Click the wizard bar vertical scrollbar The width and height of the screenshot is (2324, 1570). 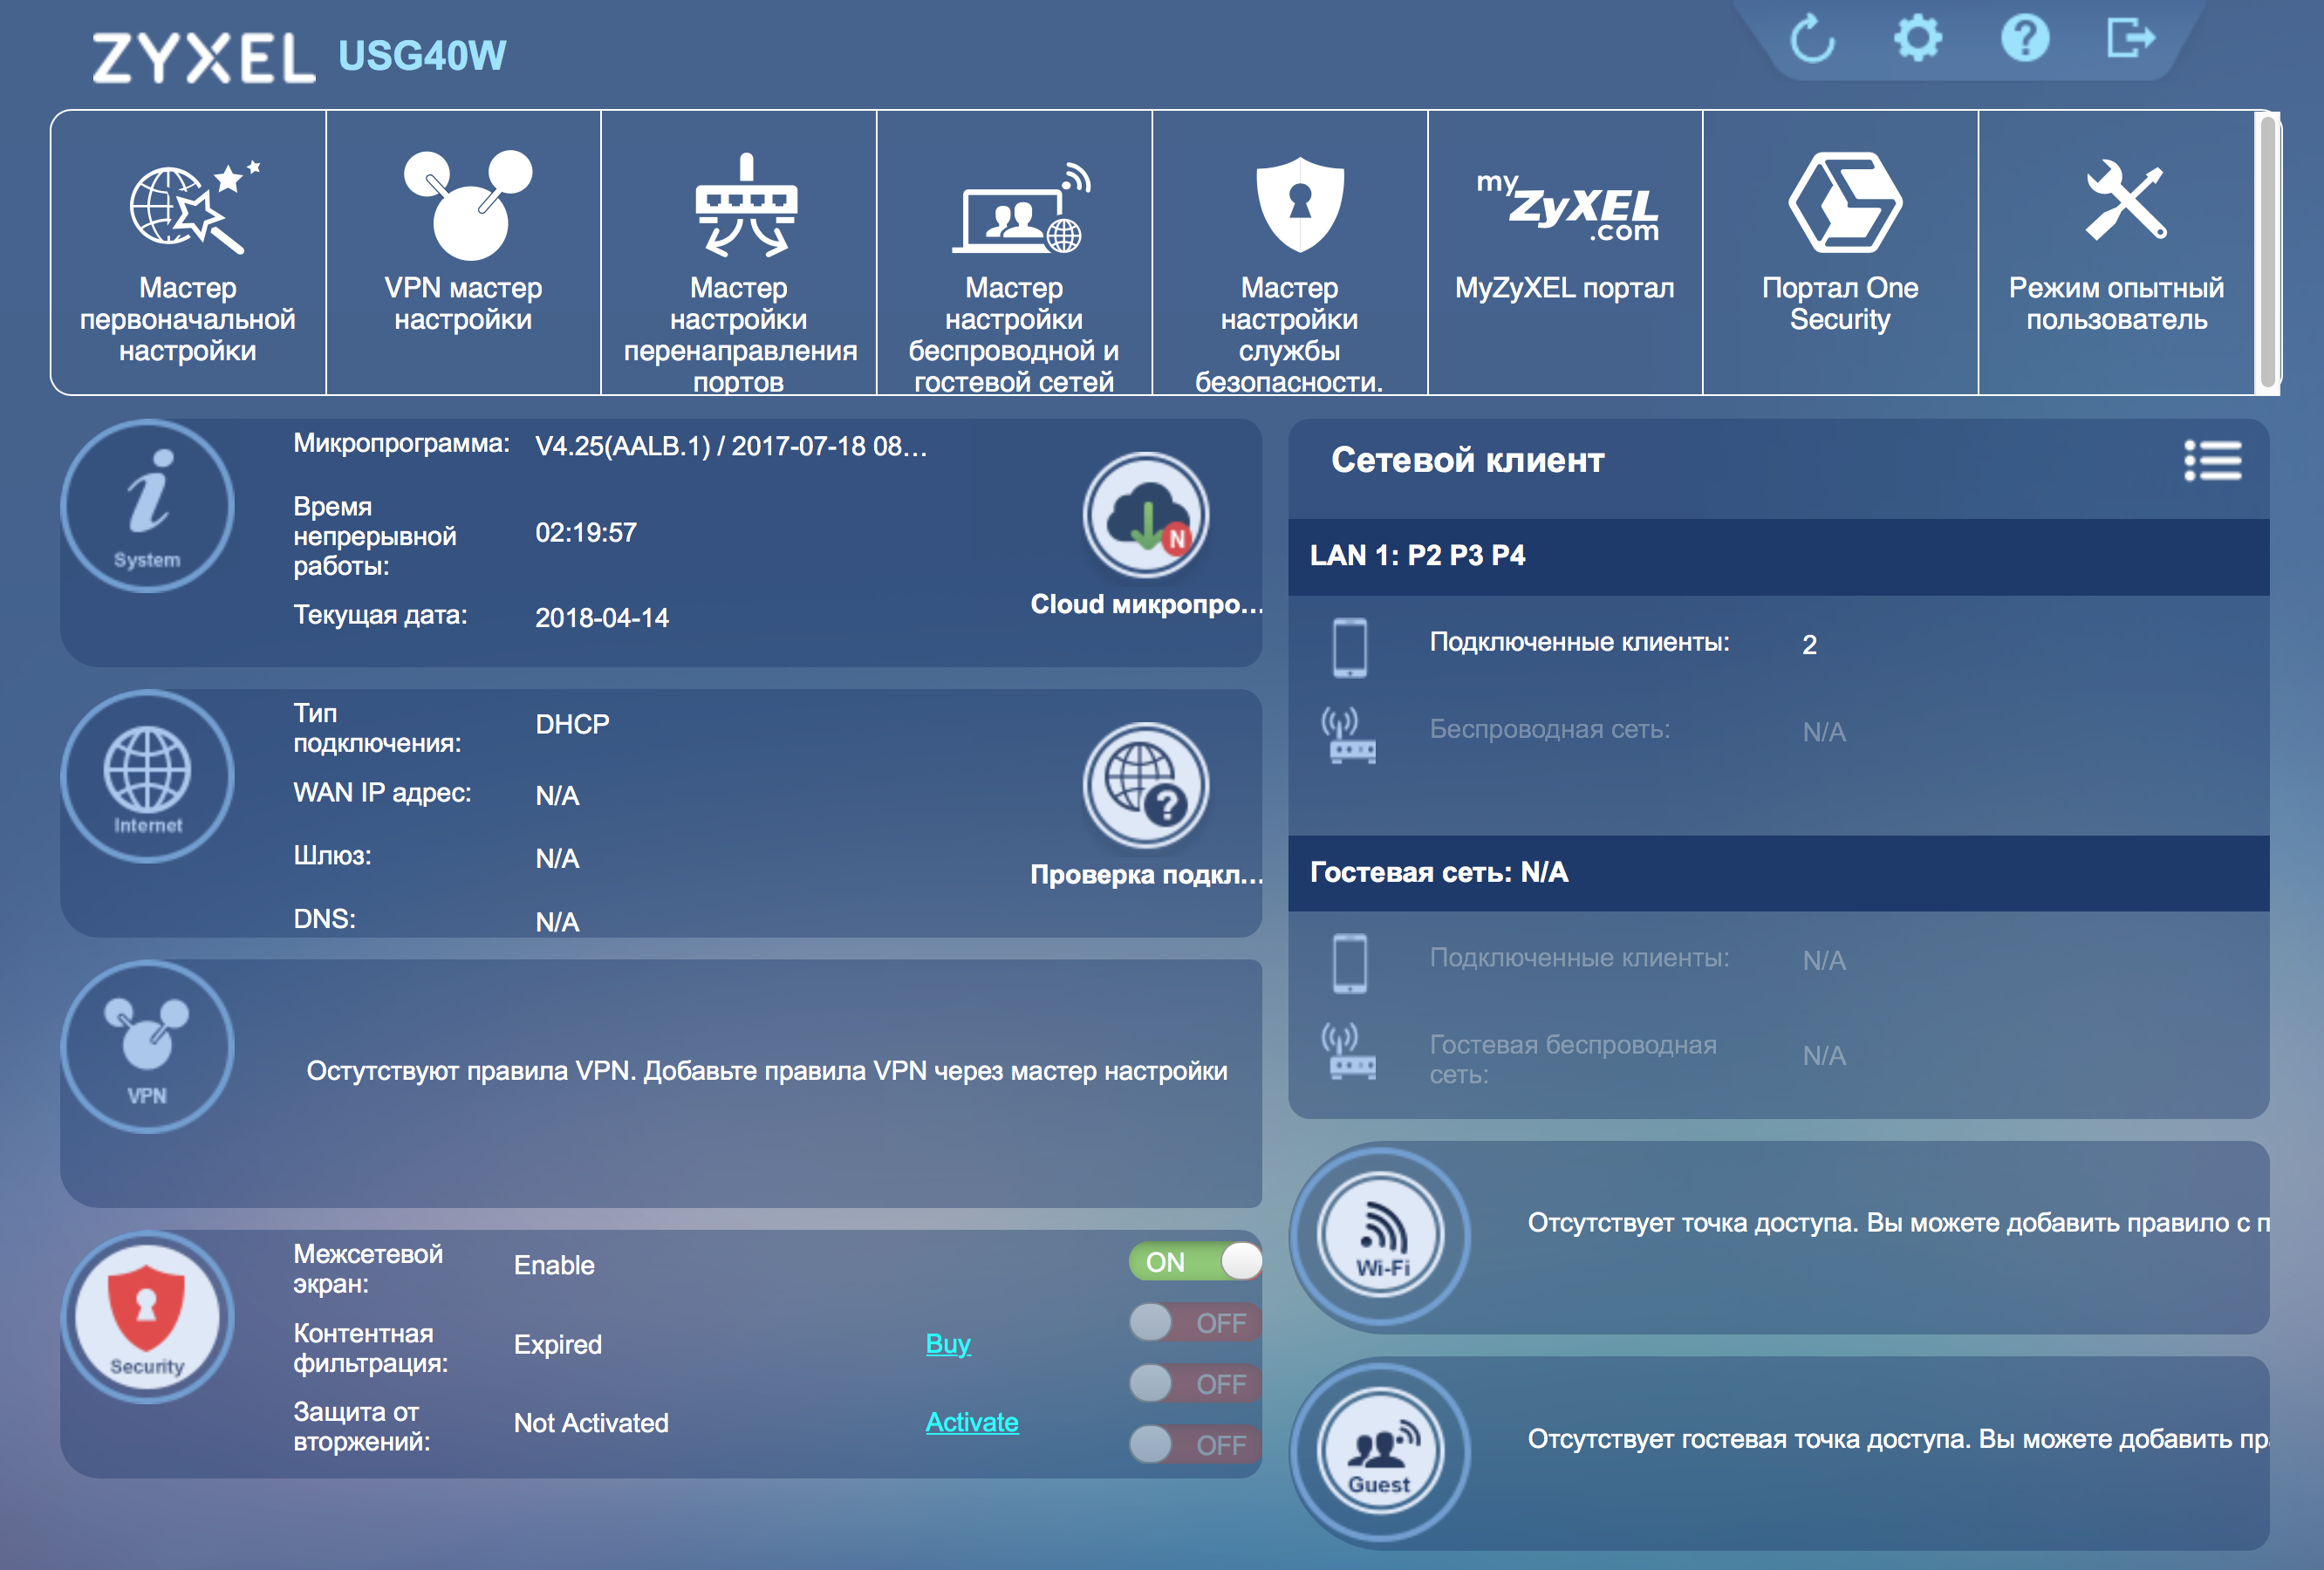coord(2268,252)
